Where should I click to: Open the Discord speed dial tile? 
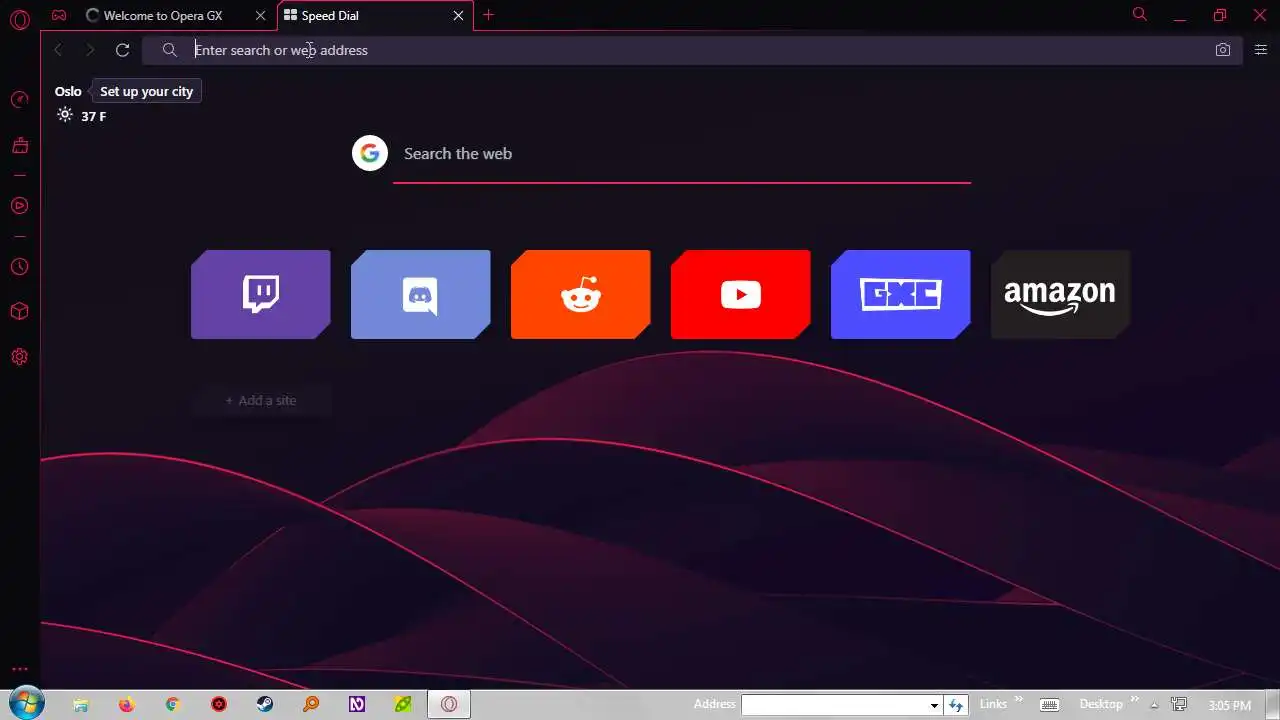tap(420, 294)
